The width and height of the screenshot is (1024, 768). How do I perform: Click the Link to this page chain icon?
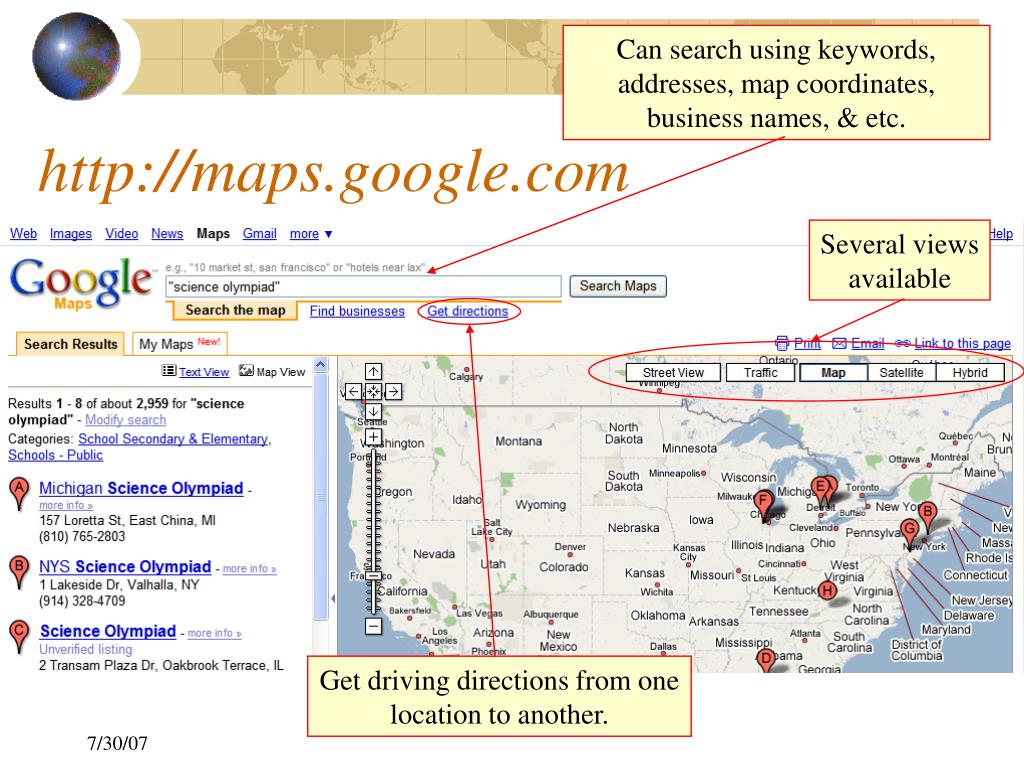point(903,343)
